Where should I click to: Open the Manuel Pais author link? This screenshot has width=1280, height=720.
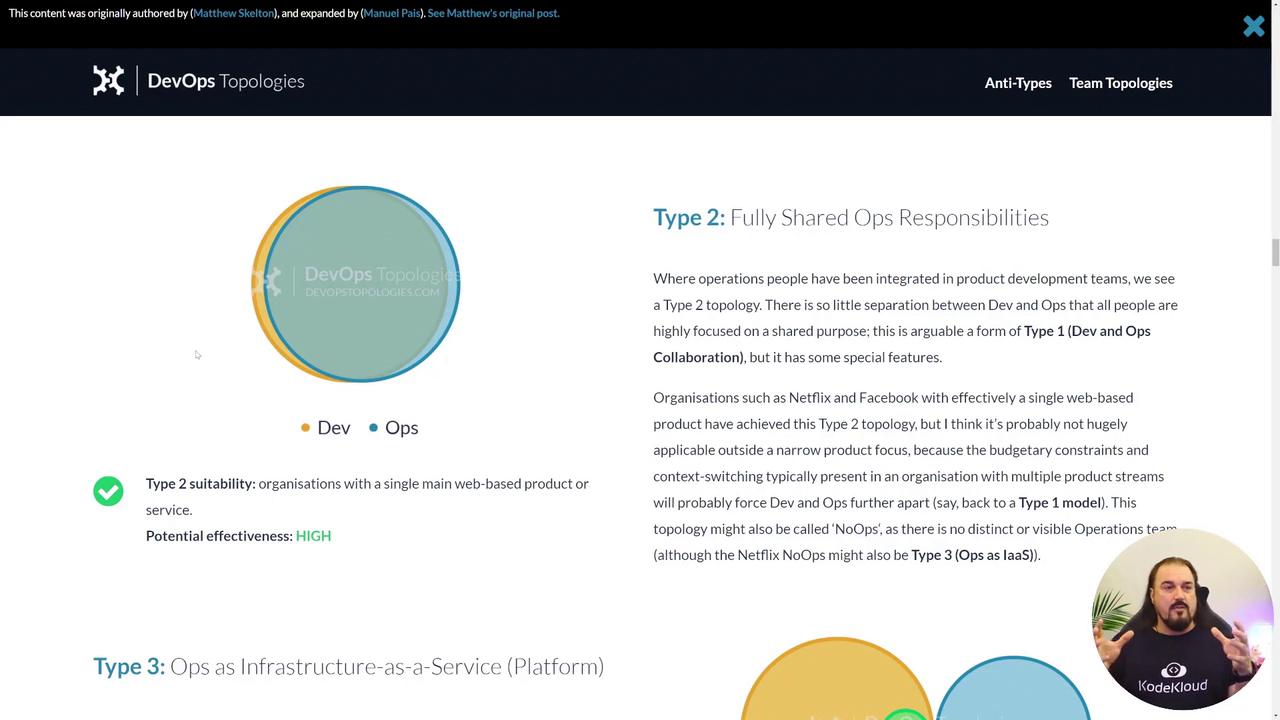coord(392,13)
